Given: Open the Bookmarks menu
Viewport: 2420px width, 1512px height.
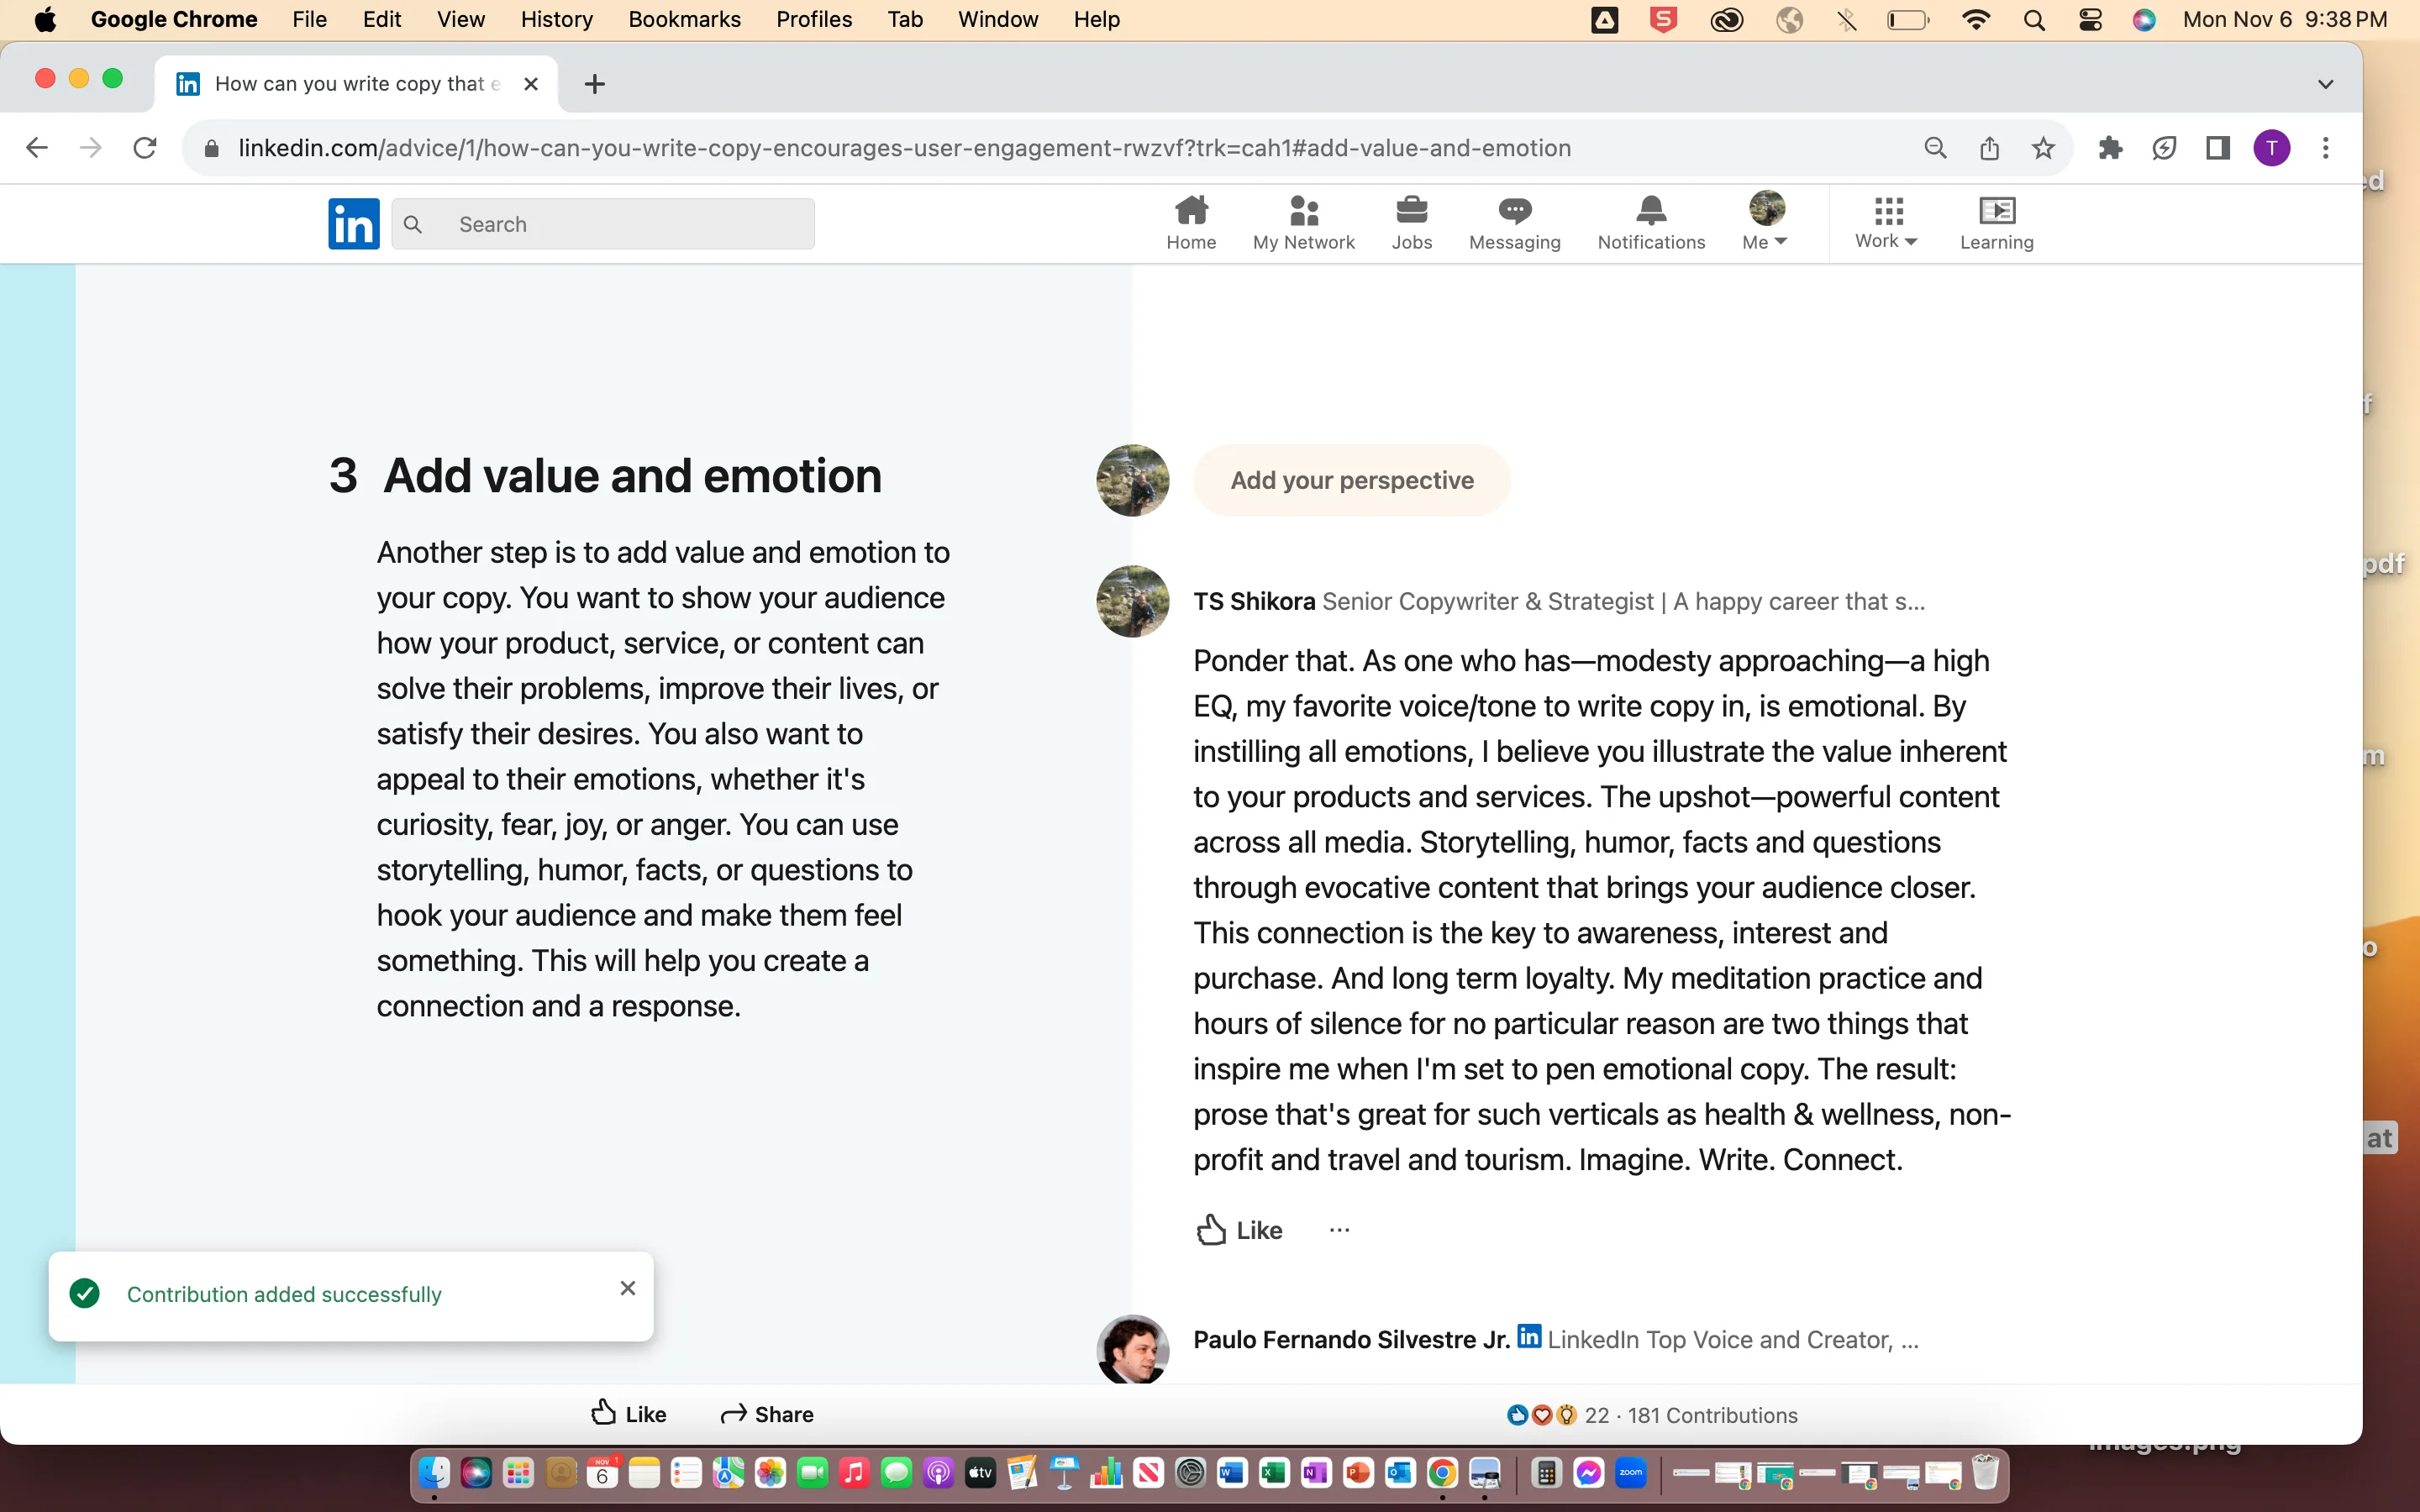Looking at the screenshot, I should pos(684,19).
